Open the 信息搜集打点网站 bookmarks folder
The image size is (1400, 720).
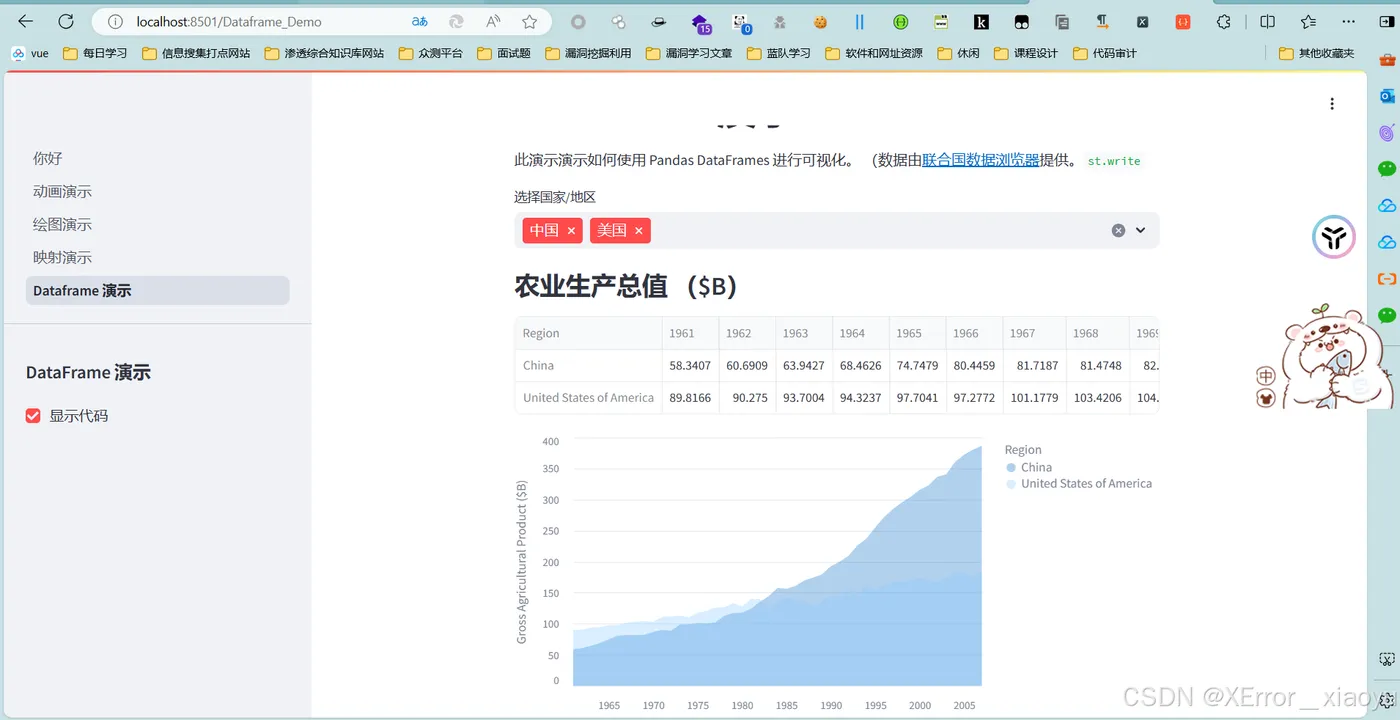[x=196, y=53]
